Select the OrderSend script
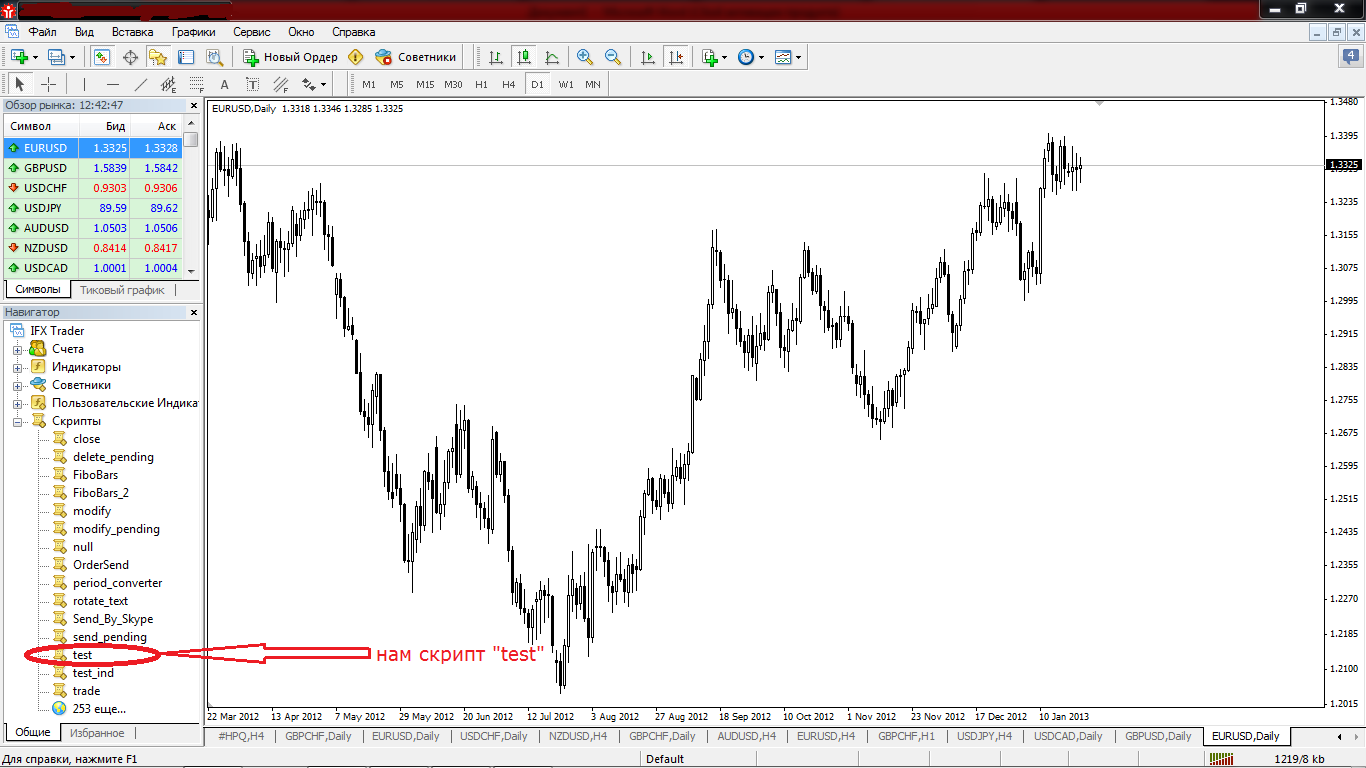Screen dimensions: 1366x768 [100, 565]
